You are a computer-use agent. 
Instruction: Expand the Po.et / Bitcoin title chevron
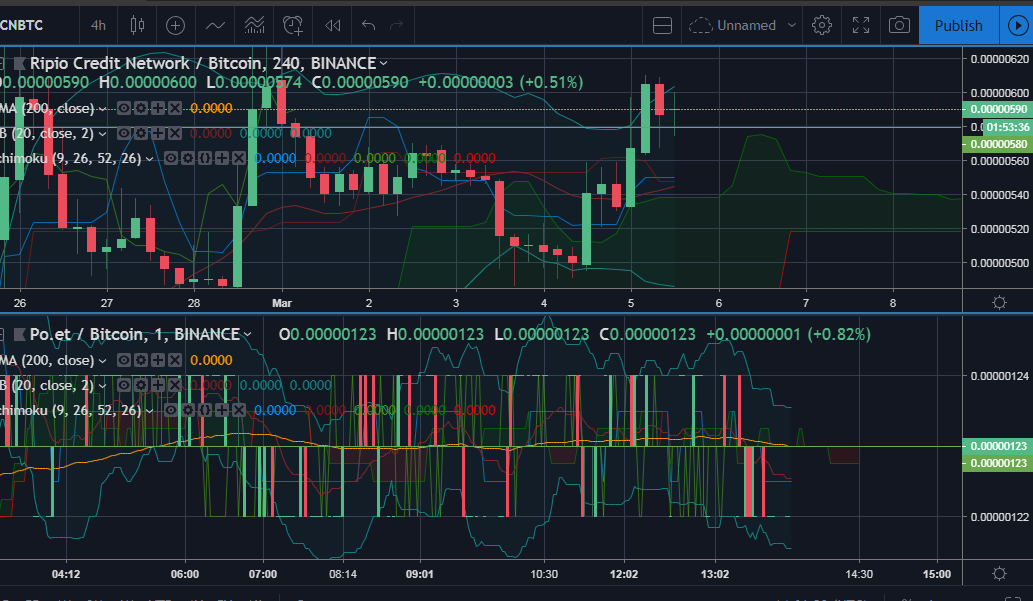(x=248, y=335)
